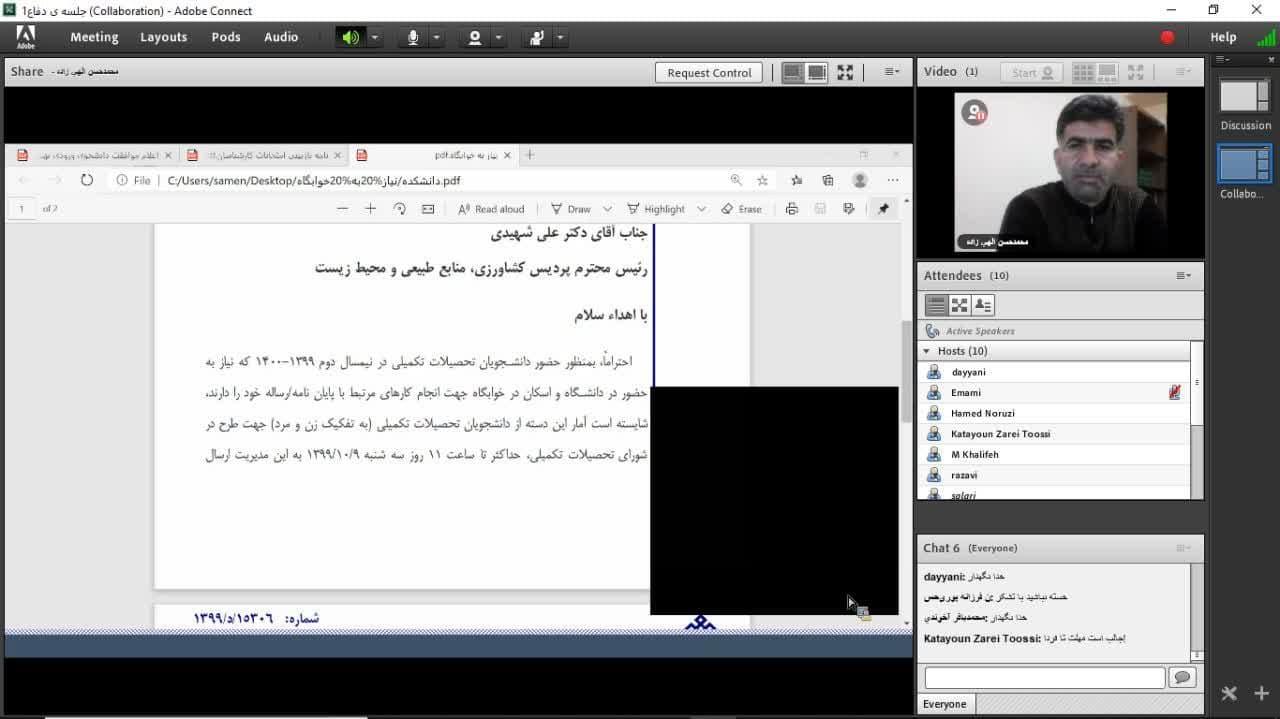Viewport: 1280px width, 719px height.
Task: Toggle the microphone icon
Action: click(412, 38)
